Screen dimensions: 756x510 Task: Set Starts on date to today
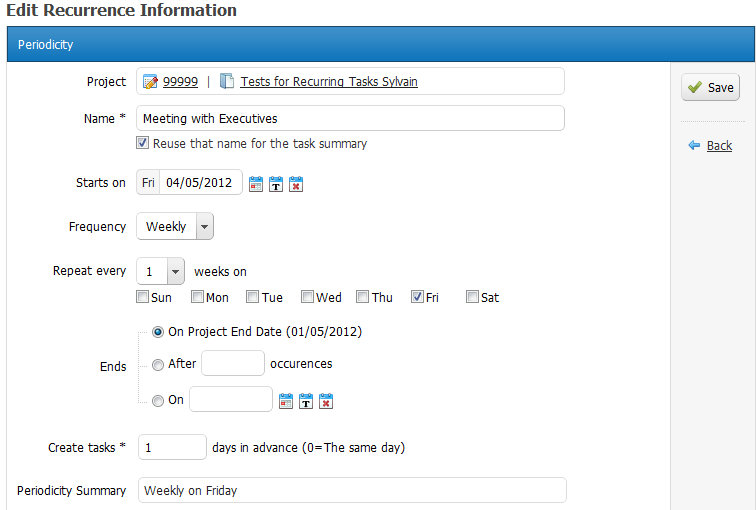coord(276,184)
